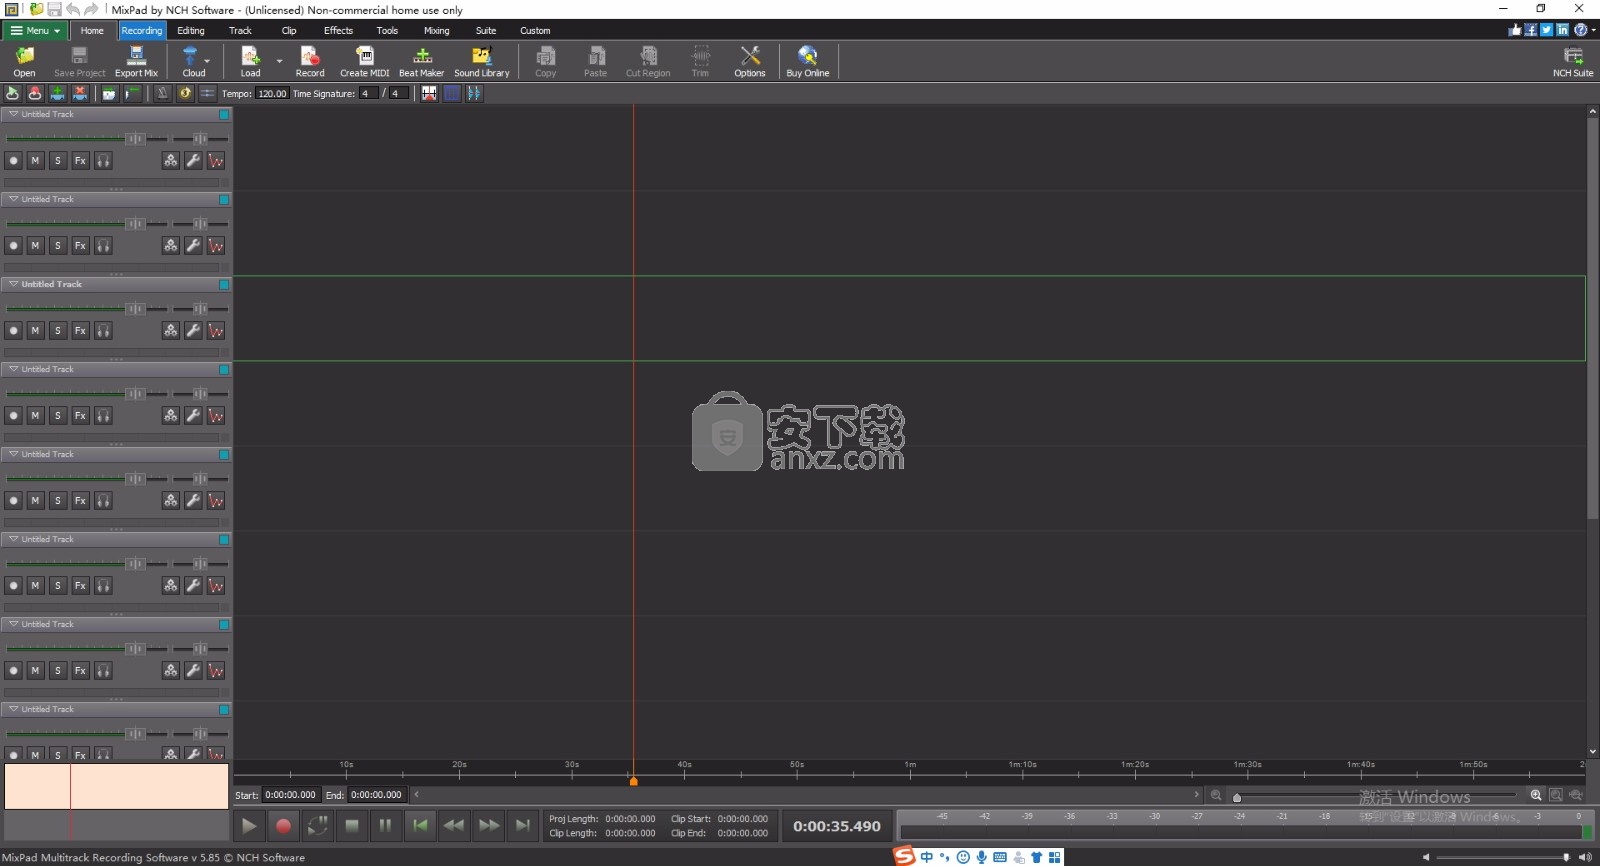The height and width of the screenshot is (866, 1600).
Task: Click the Tempo input field
Action: click(272, 93)
